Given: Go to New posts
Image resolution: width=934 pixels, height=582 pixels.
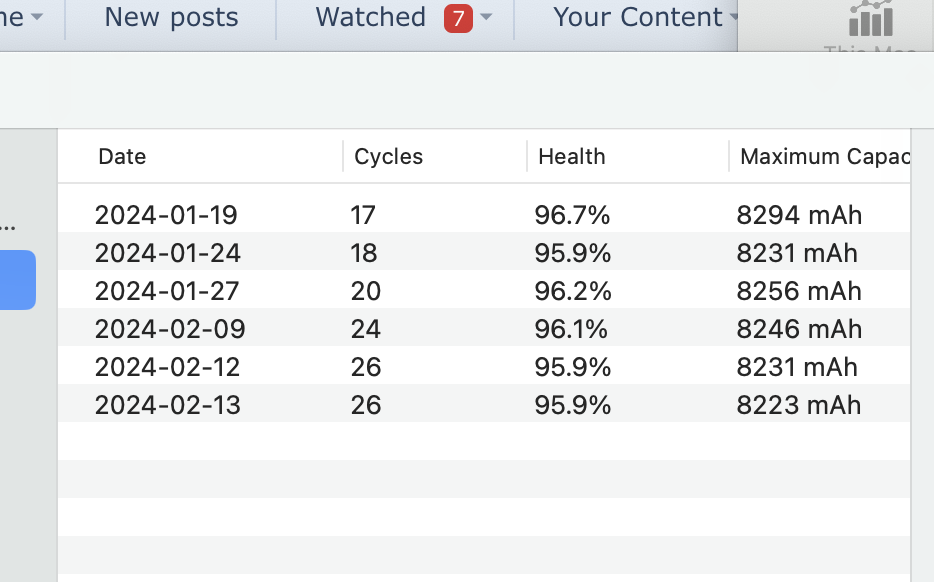Looking at the screenshot, I should pyautogui.click(x=171, y=18).
